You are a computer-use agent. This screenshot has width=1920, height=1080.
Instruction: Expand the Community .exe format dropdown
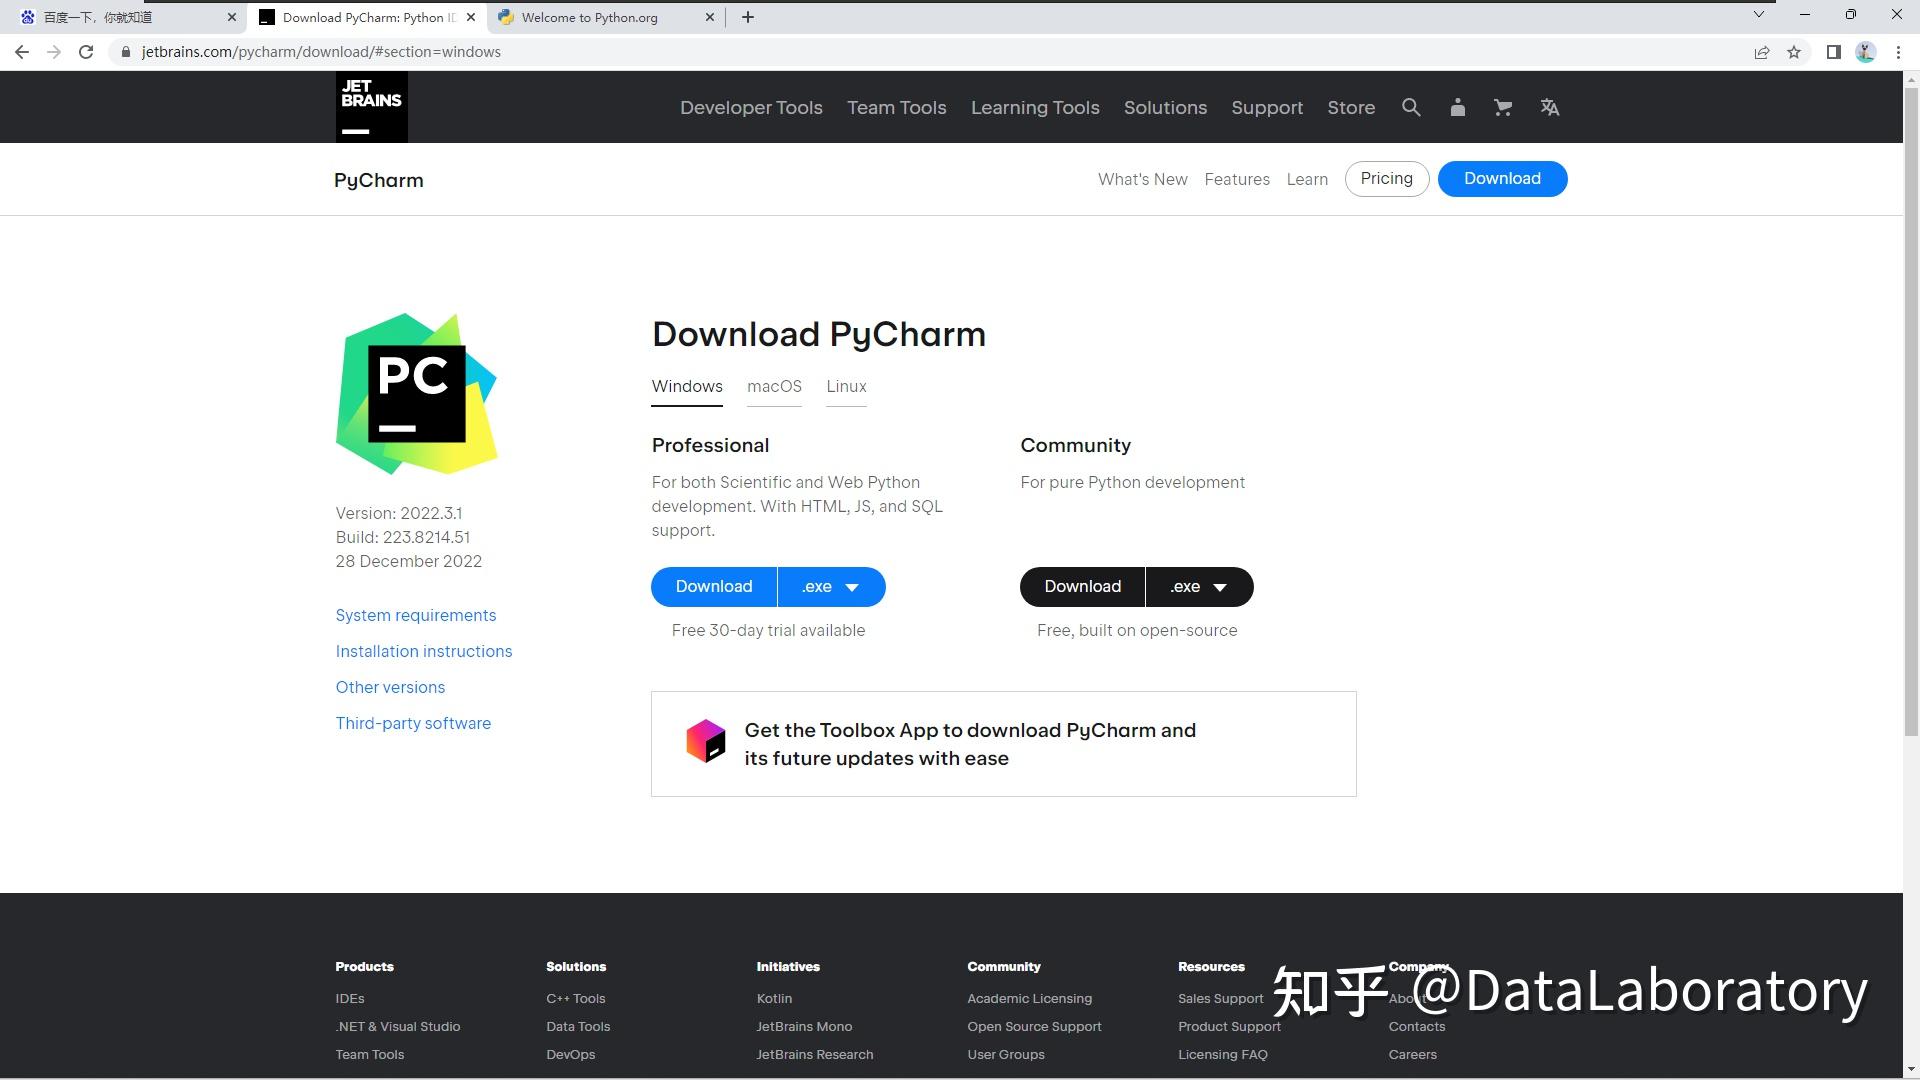(1199, 586)
